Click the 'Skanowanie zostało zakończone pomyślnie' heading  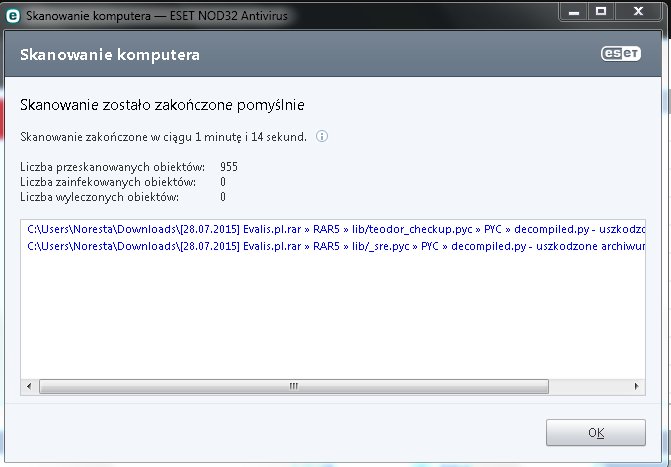click(x=162, y=105)
